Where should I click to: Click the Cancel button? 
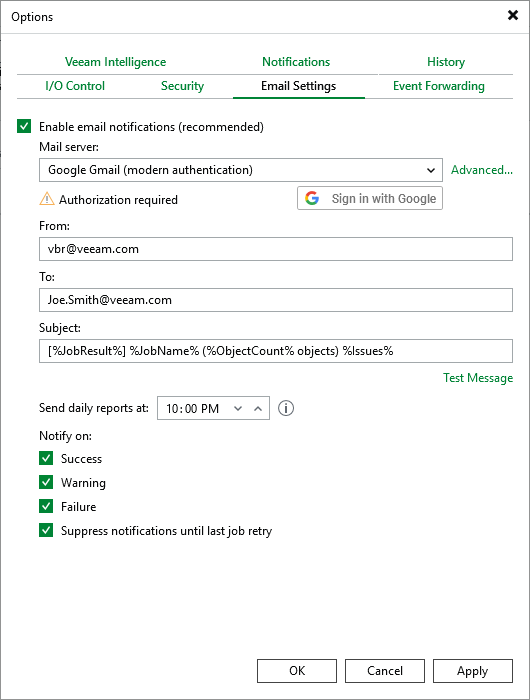[x=385, y=671]
